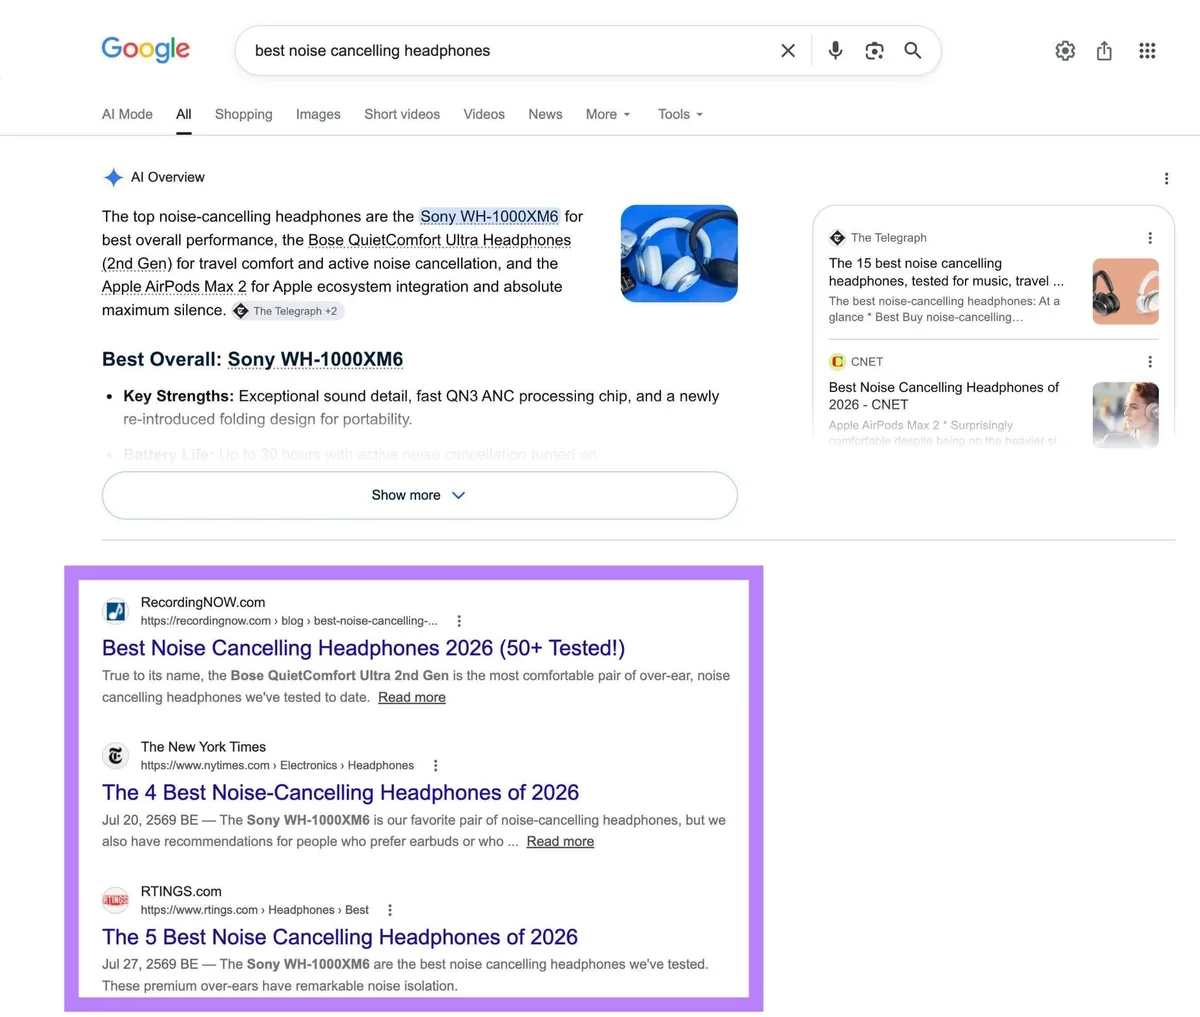Screen dimensions: 1200x1017
Task: Click into the search query input field
Action: click(x=510, y=50)
